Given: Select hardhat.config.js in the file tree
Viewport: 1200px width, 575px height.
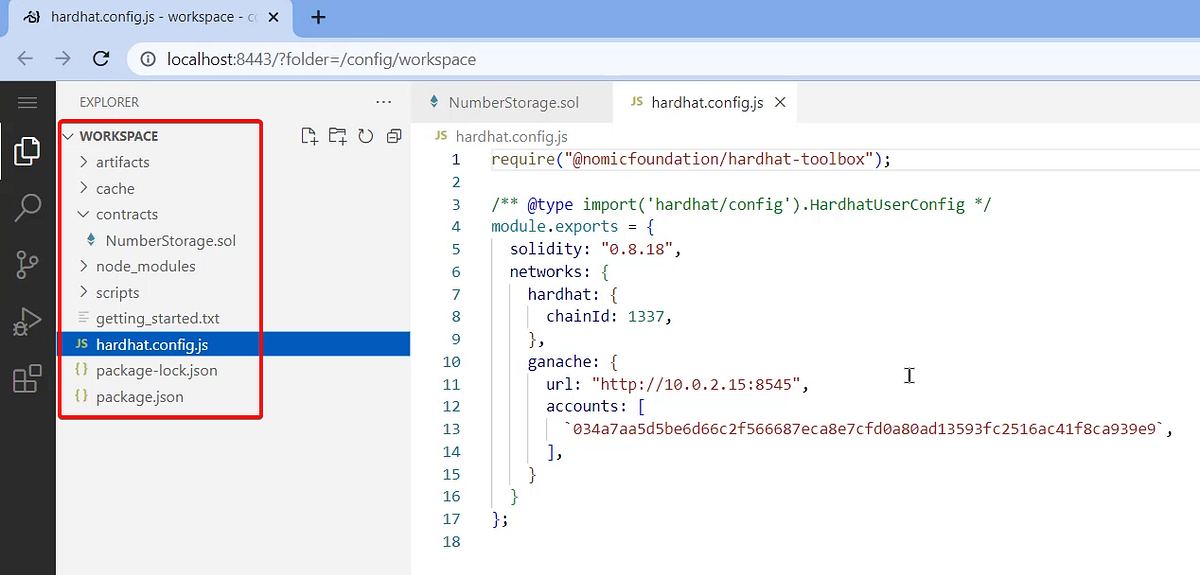Looking at the screenshot, I should pyautogui.click(x=233, y=344).
